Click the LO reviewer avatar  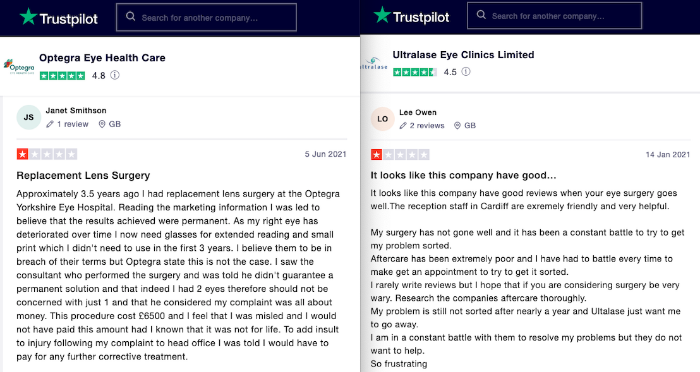pyautogui.click(x=383, y=119)
